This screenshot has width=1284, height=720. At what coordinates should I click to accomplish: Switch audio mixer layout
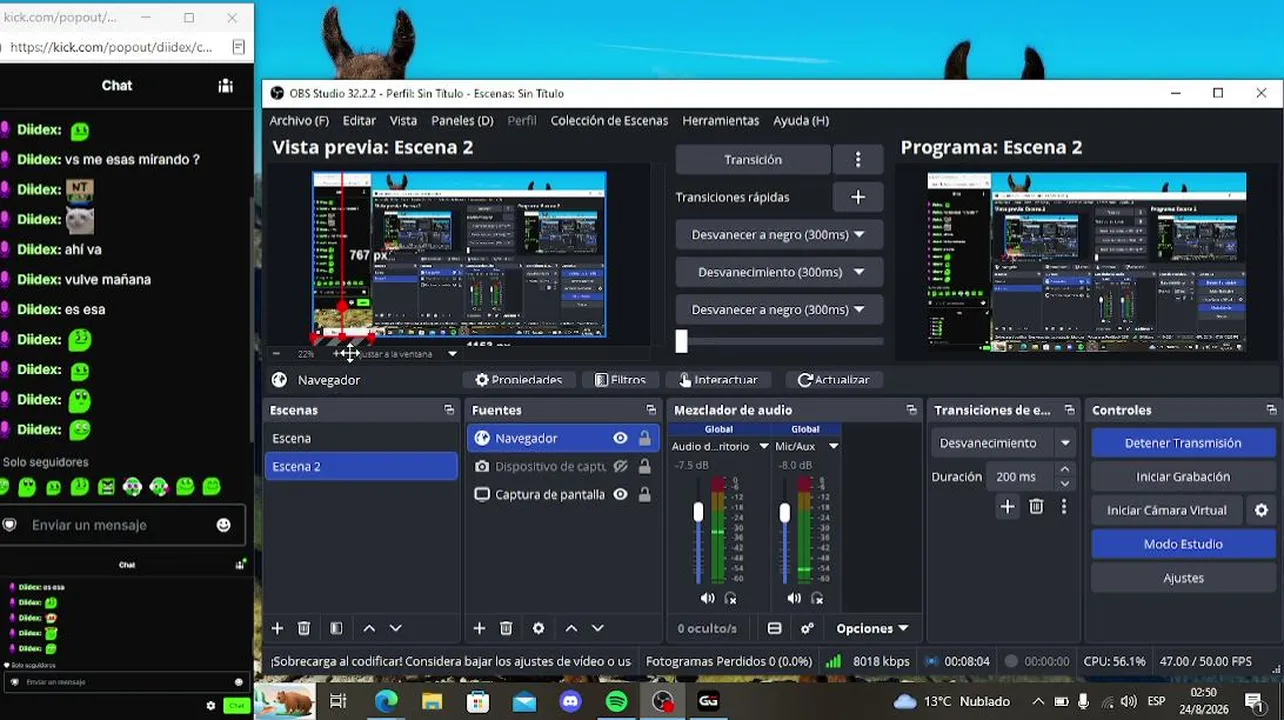pos(774,628)
